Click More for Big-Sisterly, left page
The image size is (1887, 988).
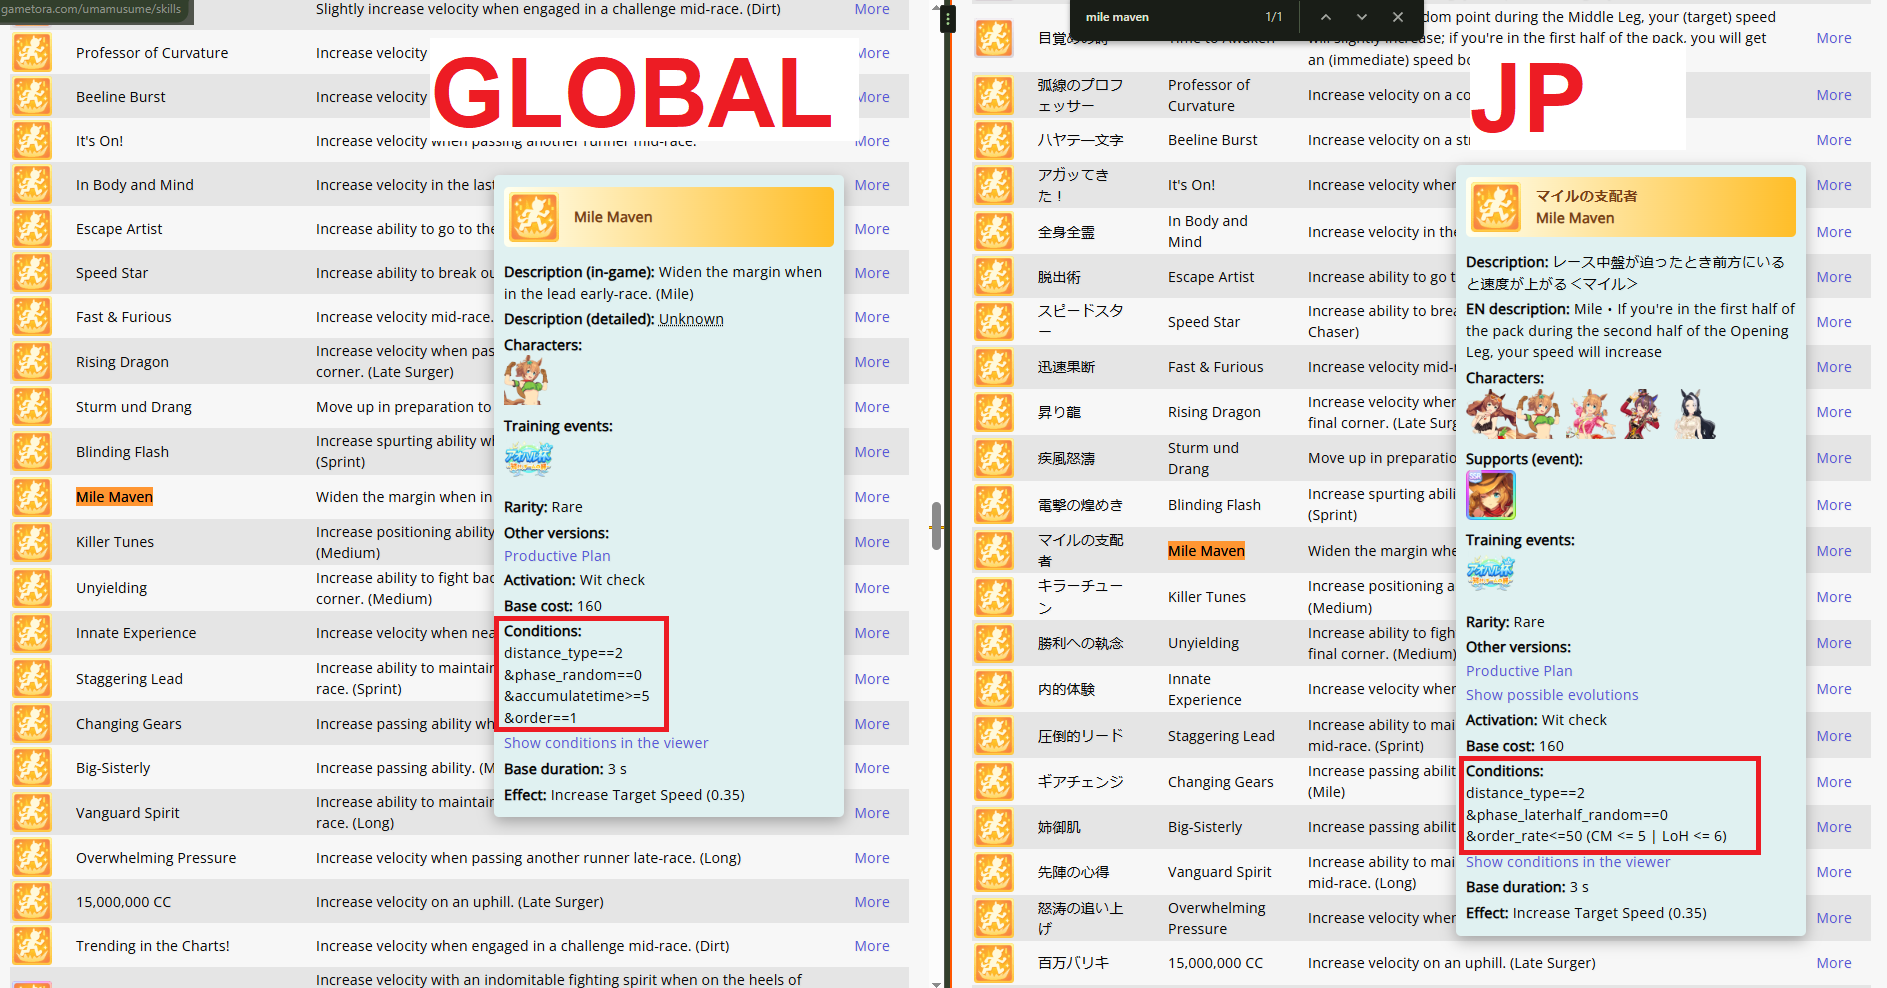(872, 768)
